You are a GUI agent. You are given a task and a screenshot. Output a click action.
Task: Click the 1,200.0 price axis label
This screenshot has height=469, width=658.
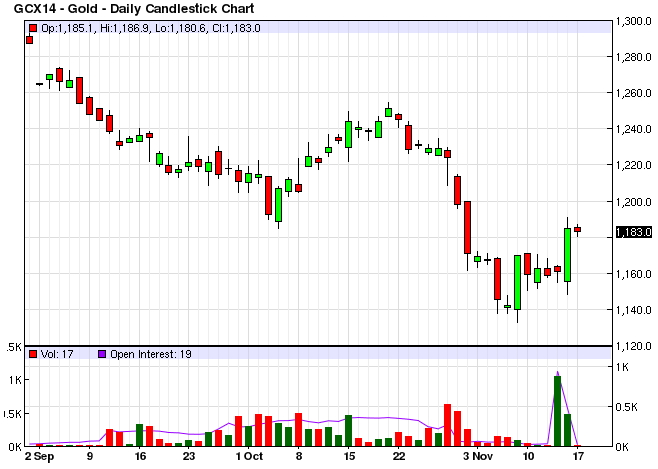[633, 202]
